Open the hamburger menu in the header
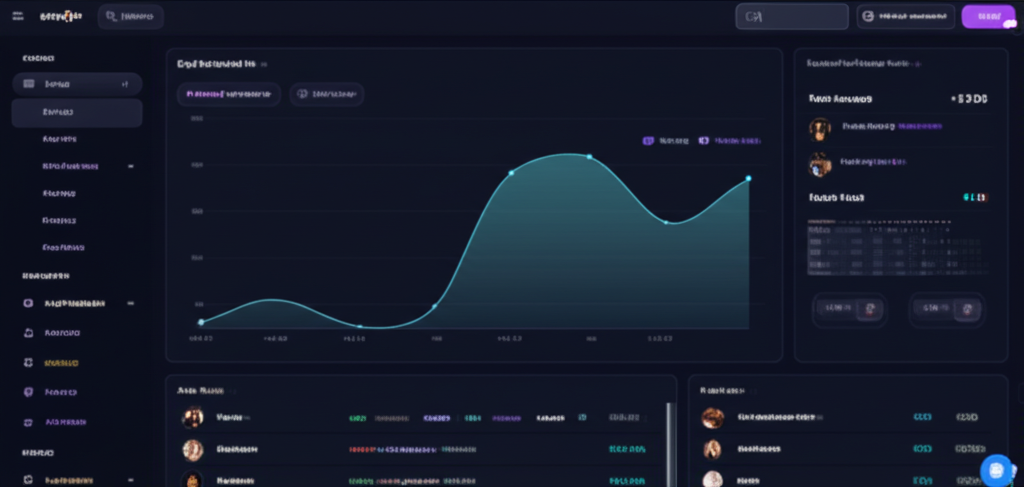 tap(17, 17)
